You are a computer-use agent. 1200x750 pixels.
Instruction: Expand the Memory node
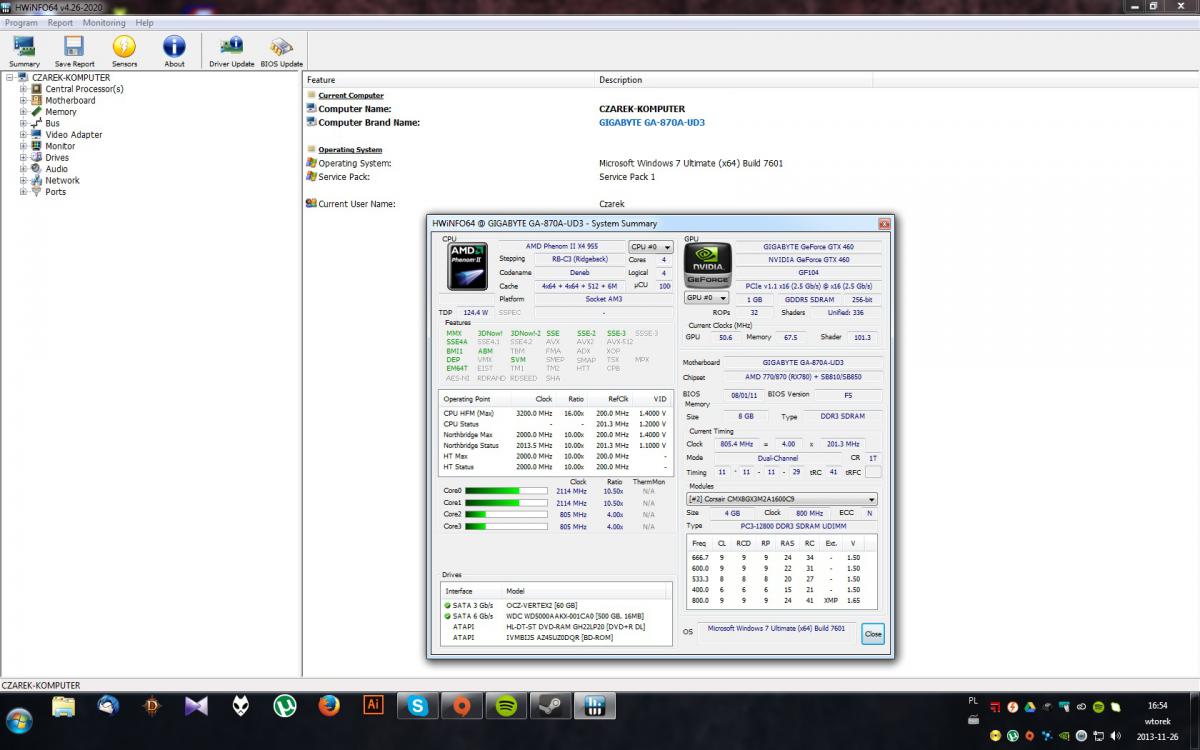pyautogui.click(x=23, y=112)
